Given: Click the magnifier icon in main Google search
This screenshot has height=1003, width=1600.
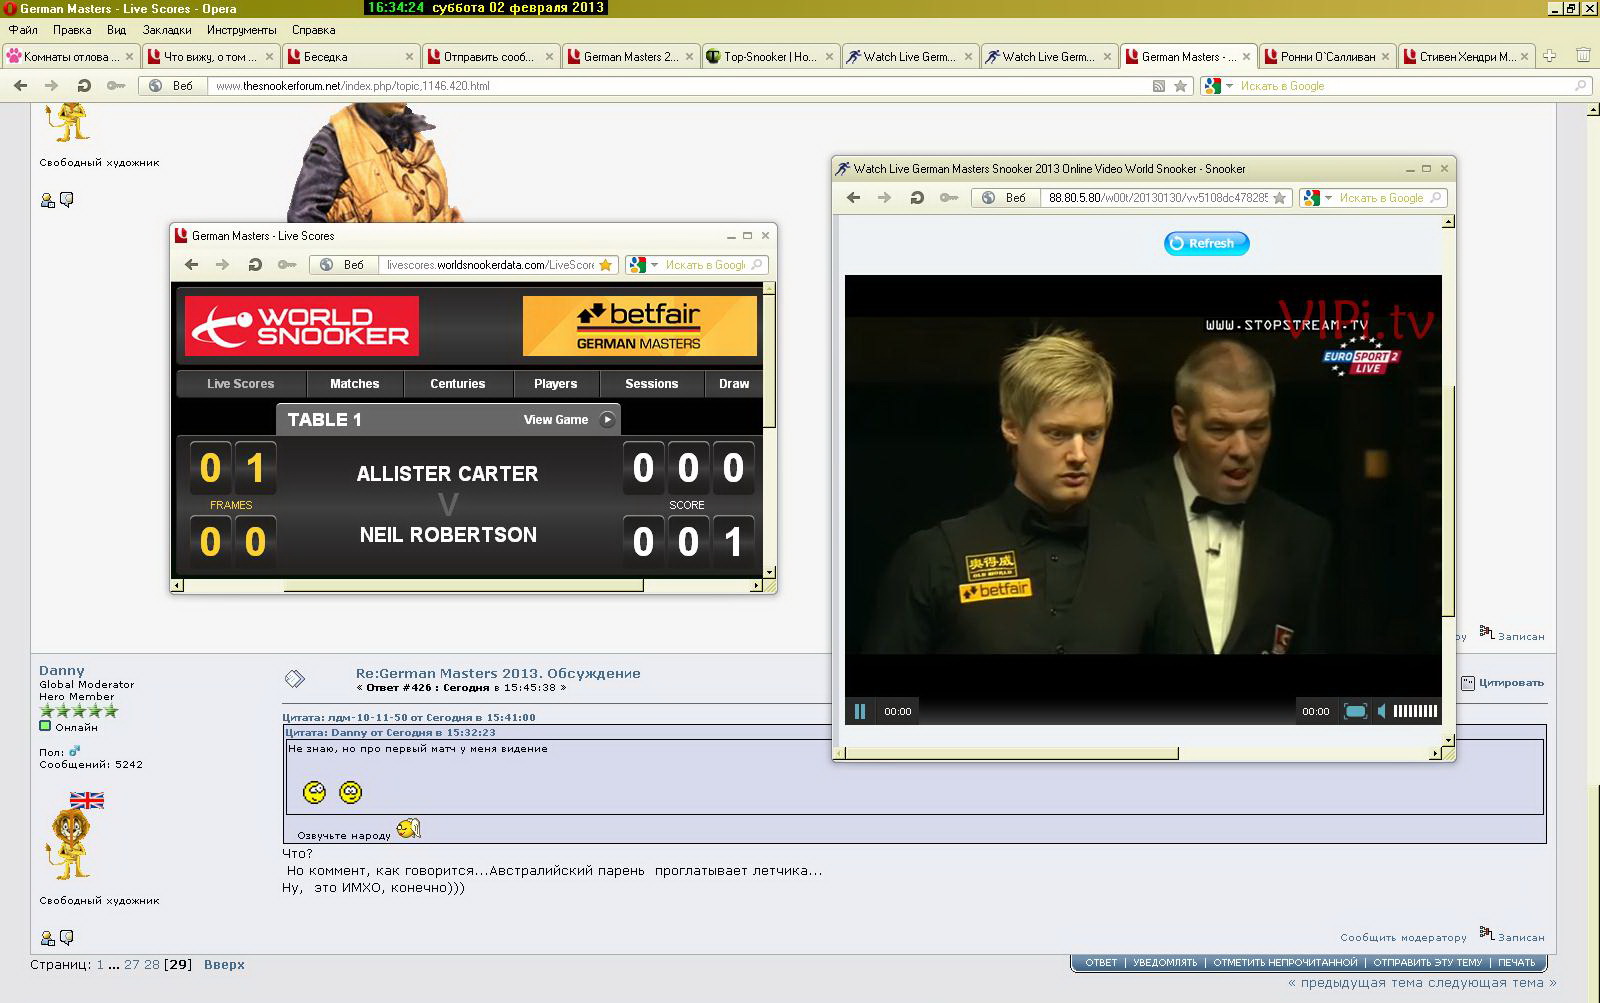Looking at the screenshot, I should tap(1581, 86).
